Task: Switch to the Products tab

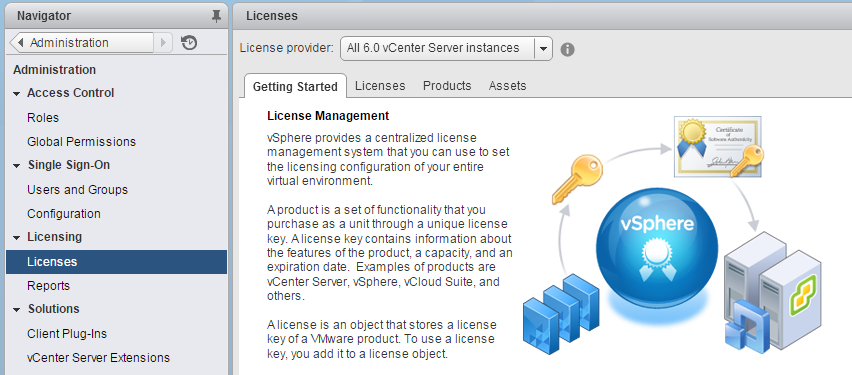Action: [447, 86]
